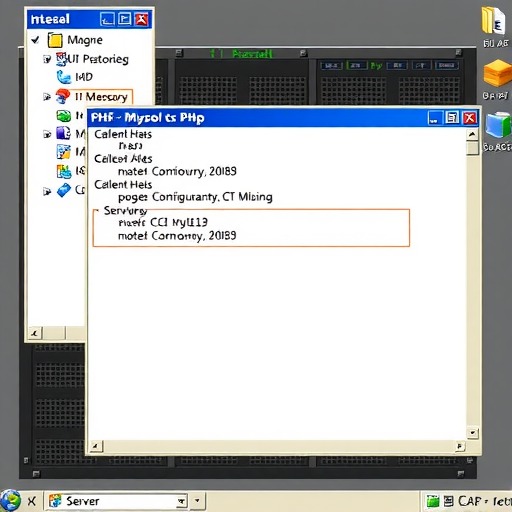
Task: Open the BU AE folder desktop icon
Action: click(x=494, y=22)
